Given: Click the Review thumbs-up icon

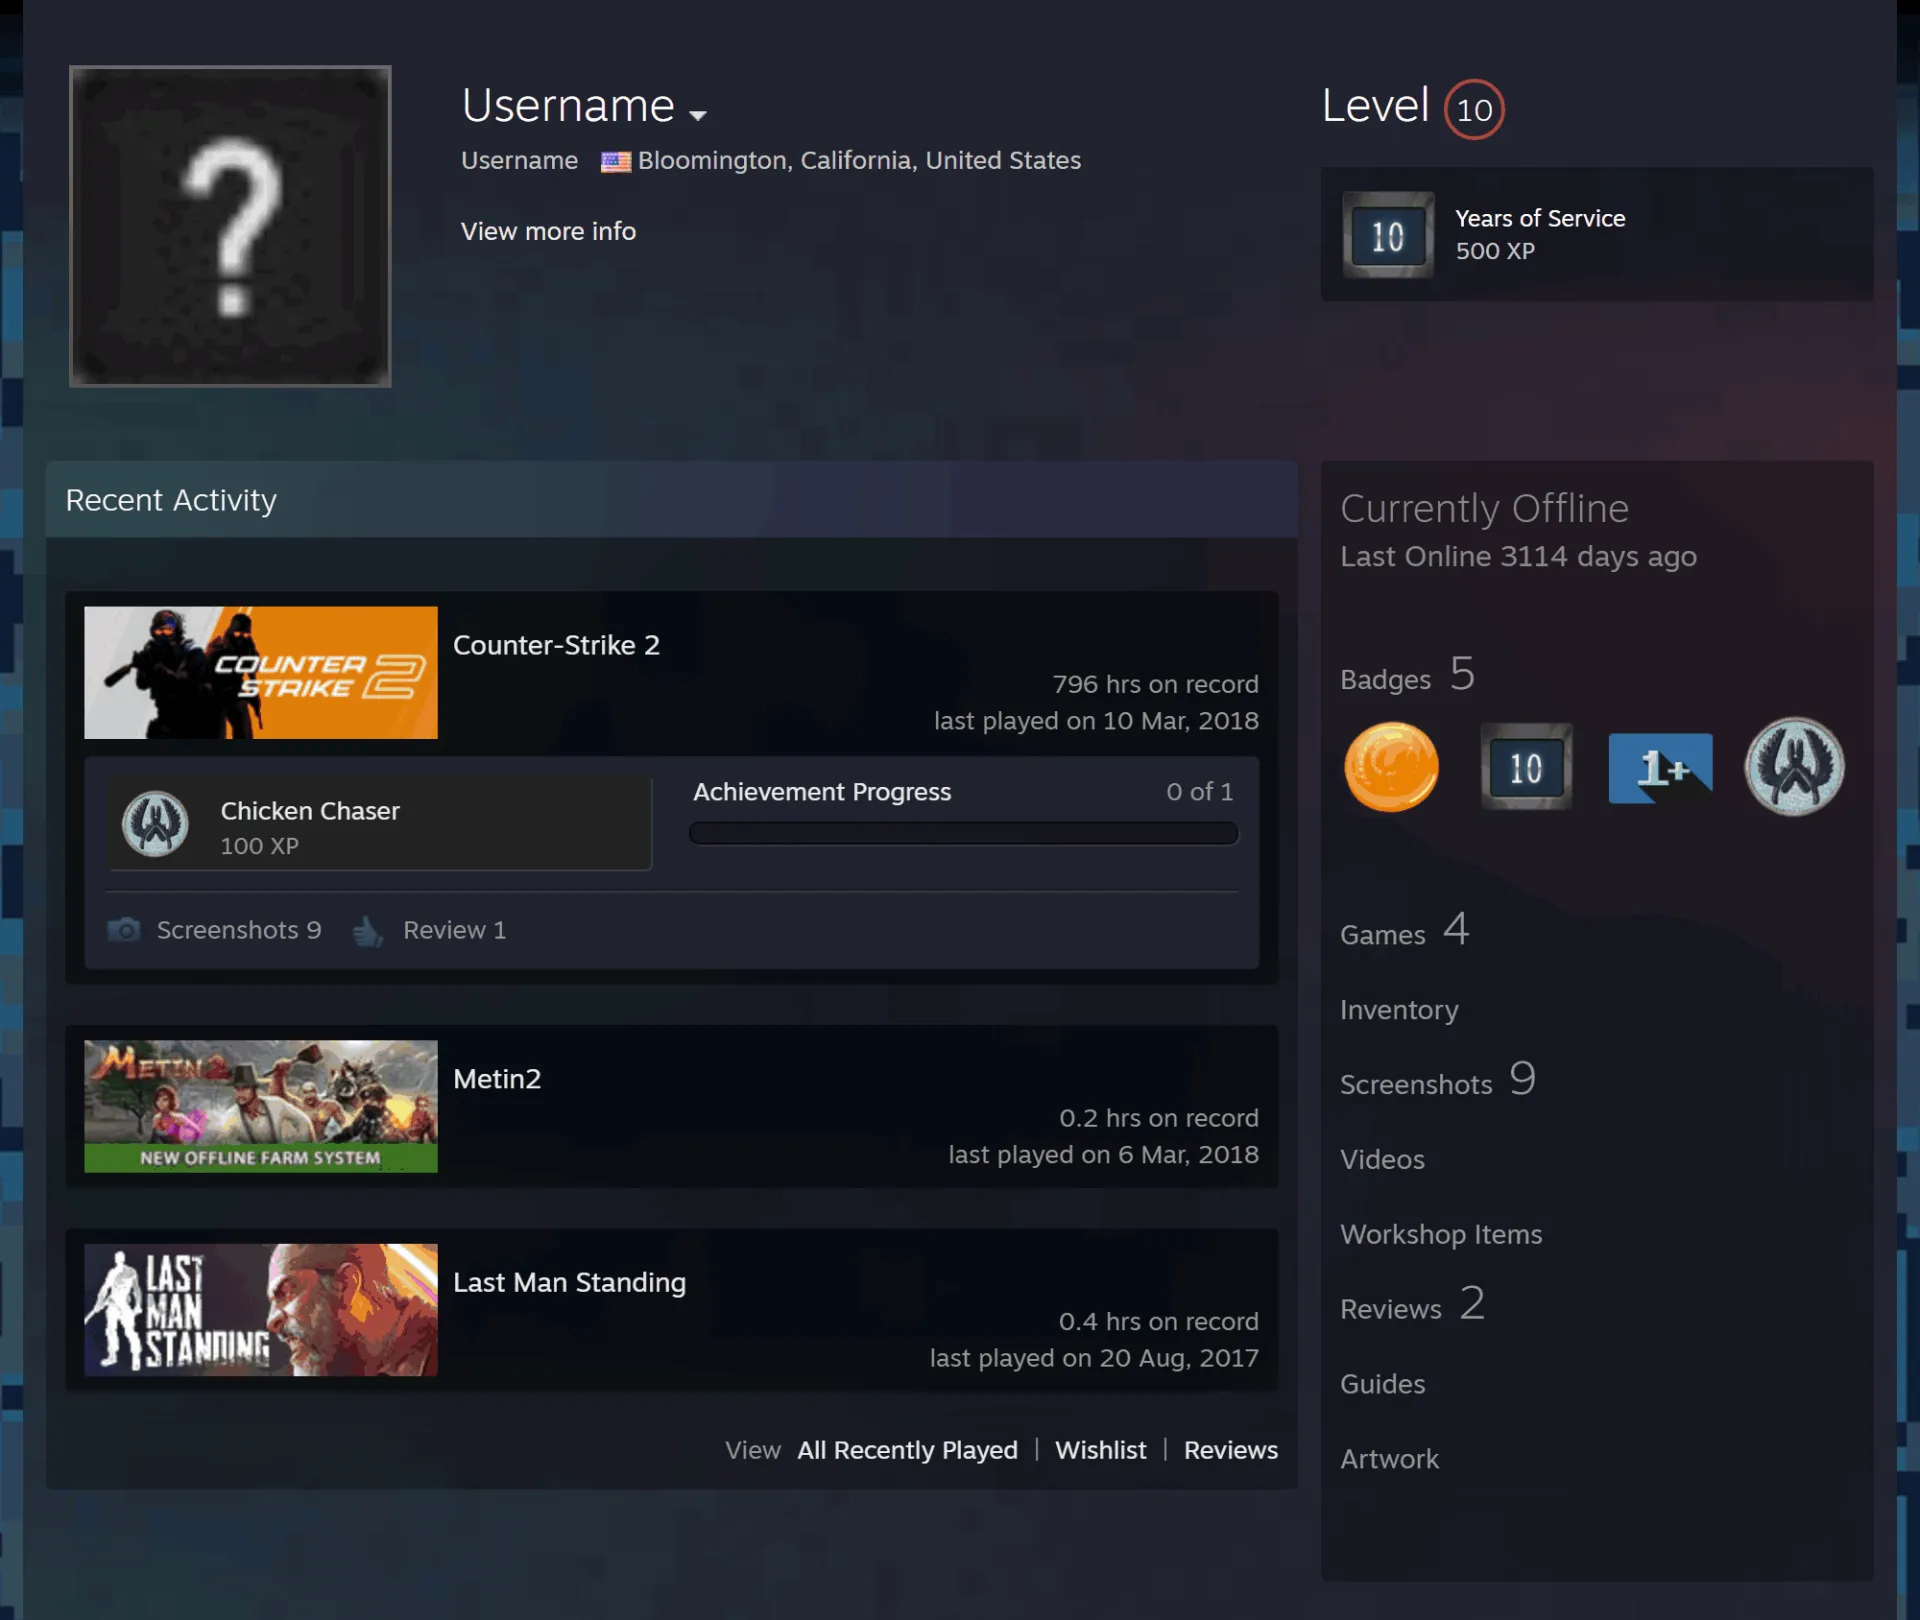Looking at the screenshot, I should click(x=367, y=930).
